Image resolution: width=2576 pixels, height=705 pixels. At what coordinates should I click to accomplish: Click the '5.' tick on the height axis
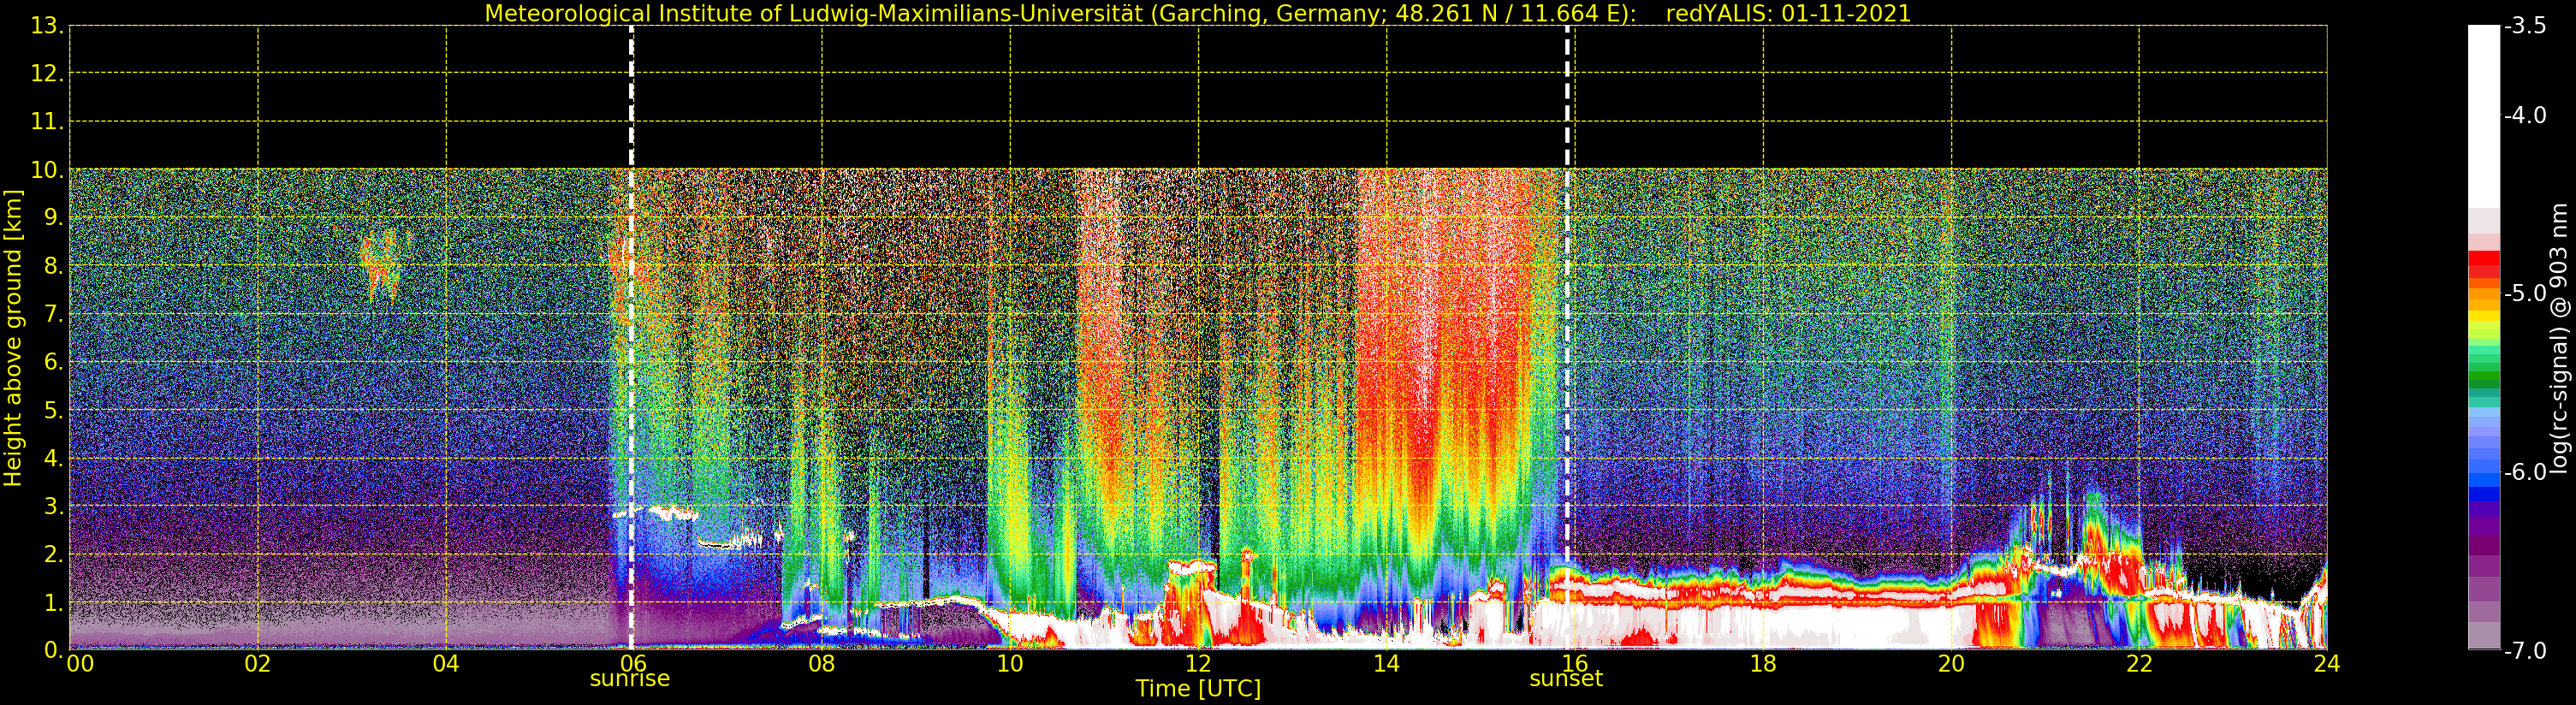click(x=54, y=411)
